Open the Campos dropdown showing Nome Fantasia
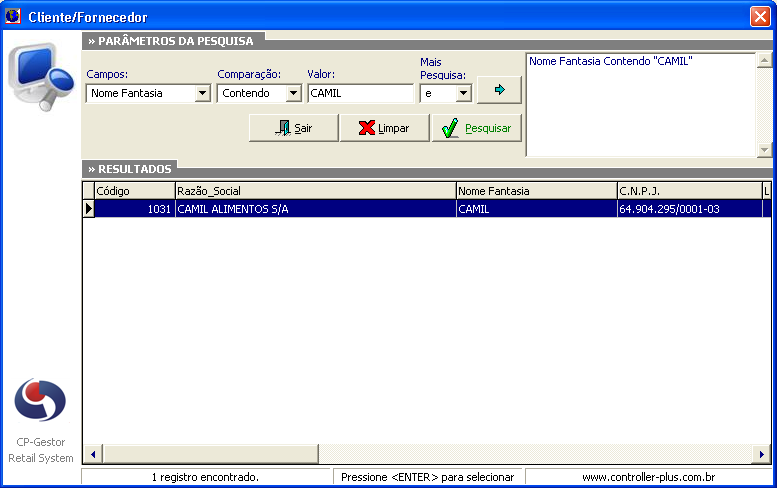 click(x=202, y=93)
